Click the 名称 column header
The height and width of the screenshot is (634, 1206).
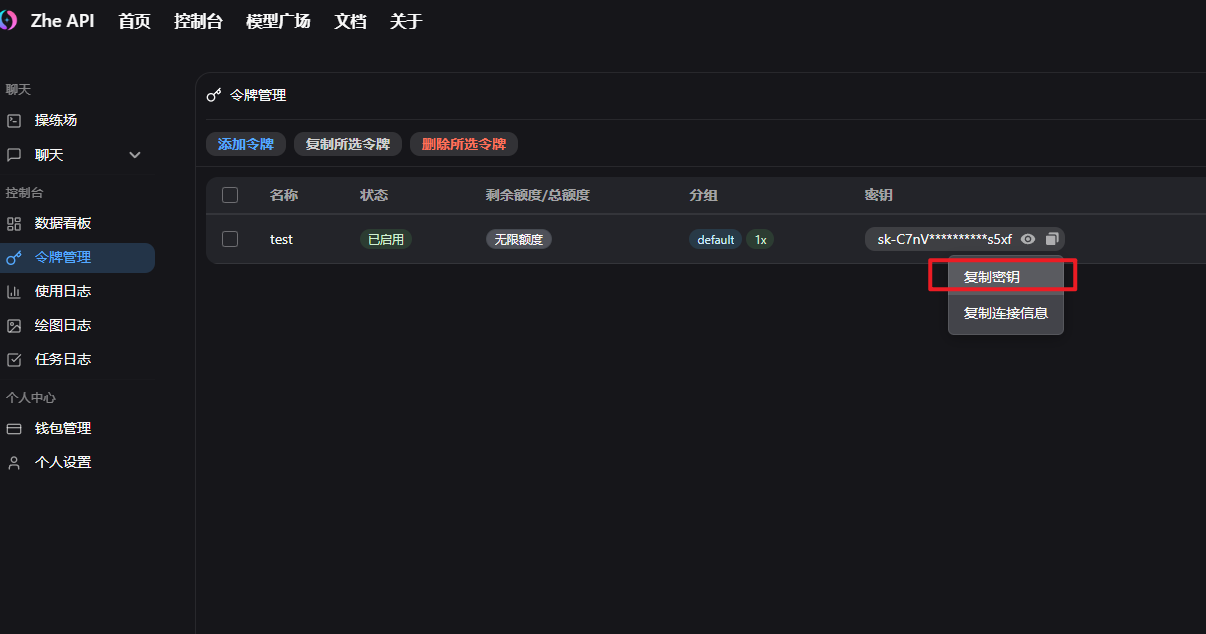click(x=284, y=195)
